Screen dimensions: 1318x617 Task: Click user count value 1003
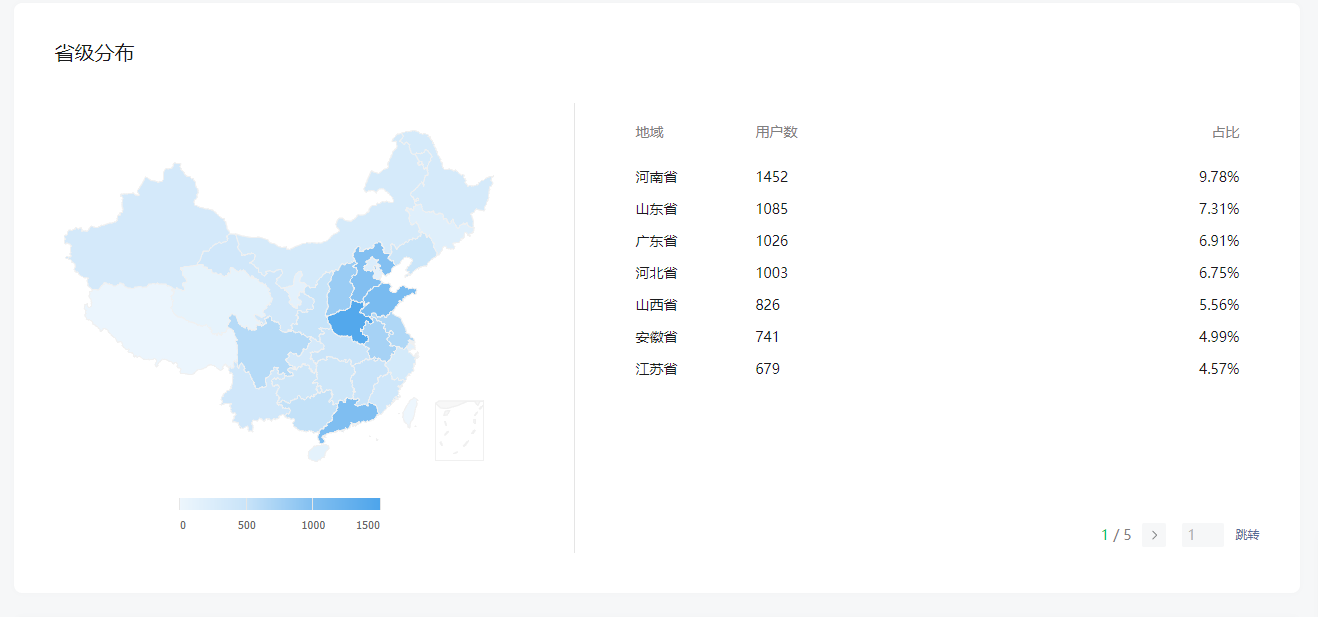click(x=772, y=273)
